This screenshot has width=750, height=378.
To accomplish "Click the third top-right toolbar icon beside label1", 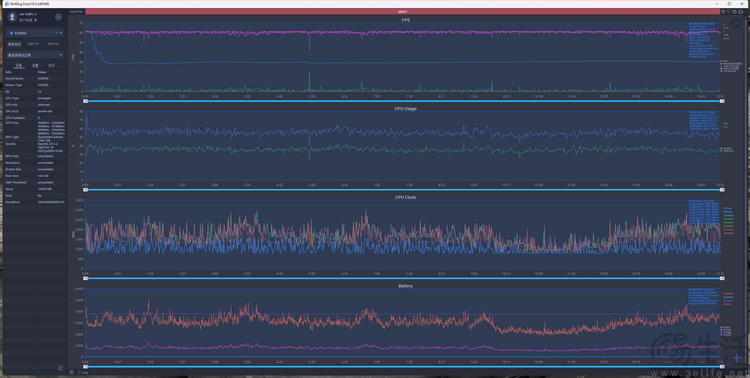I will (x=735, y=11).
